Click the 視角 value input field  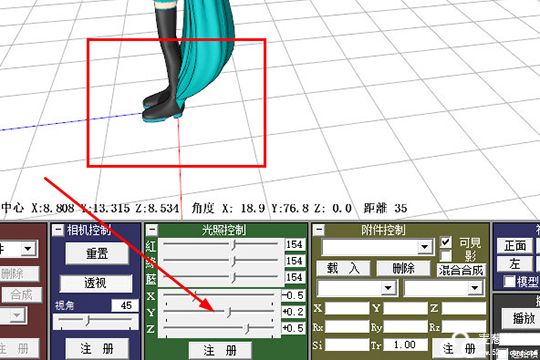tap(125, 305)
